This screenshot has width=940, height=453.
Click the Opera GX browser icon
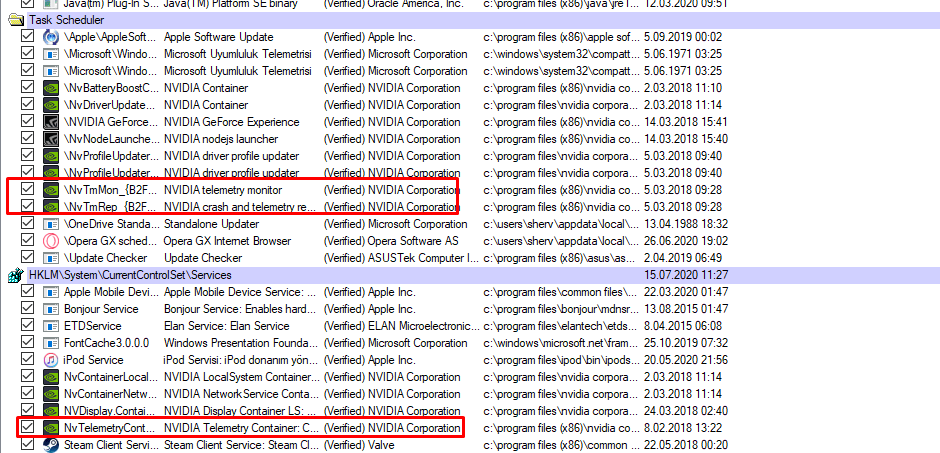(x=51, y=241)
